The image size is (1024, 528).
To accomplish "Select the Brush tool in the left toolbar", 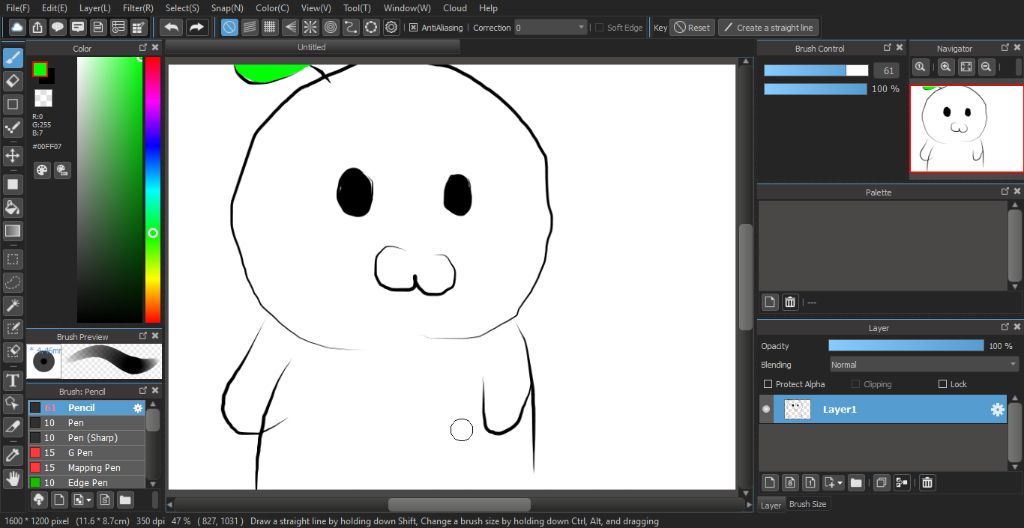I will click(12, 58).
